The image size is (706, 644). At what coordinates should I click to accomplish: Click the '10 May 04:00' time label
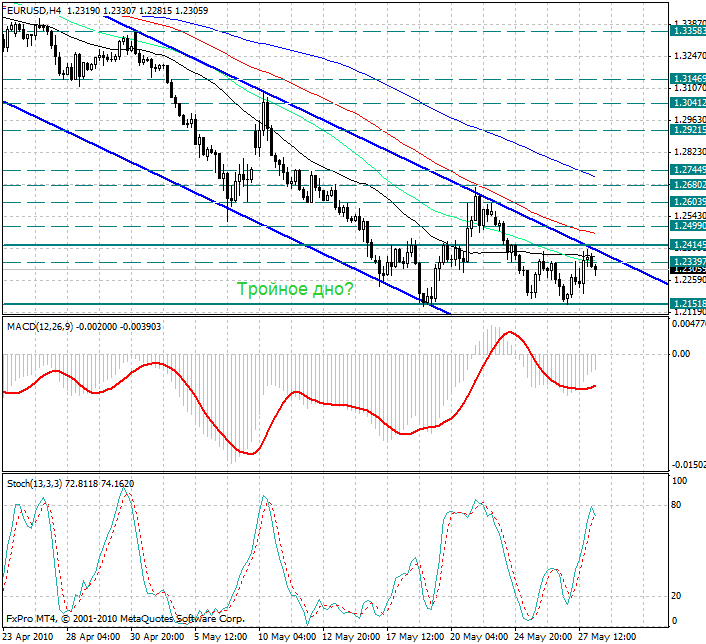287,637
